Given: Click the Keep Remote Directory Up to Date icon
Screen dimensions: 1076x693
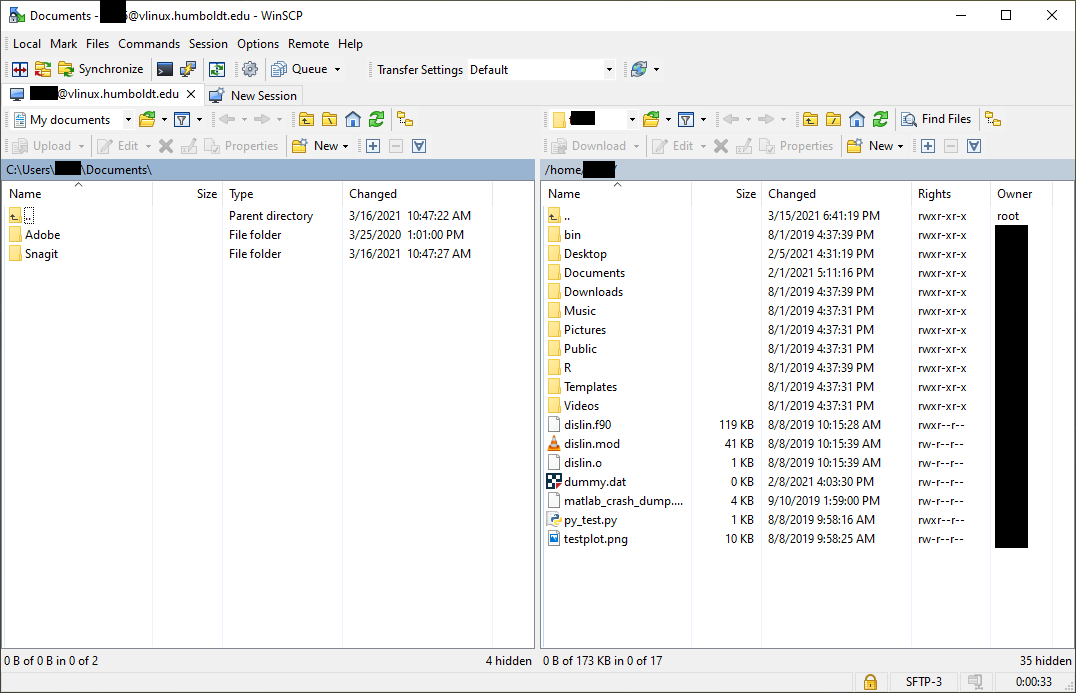Looking at the screenshot, I should pos(217,69).
